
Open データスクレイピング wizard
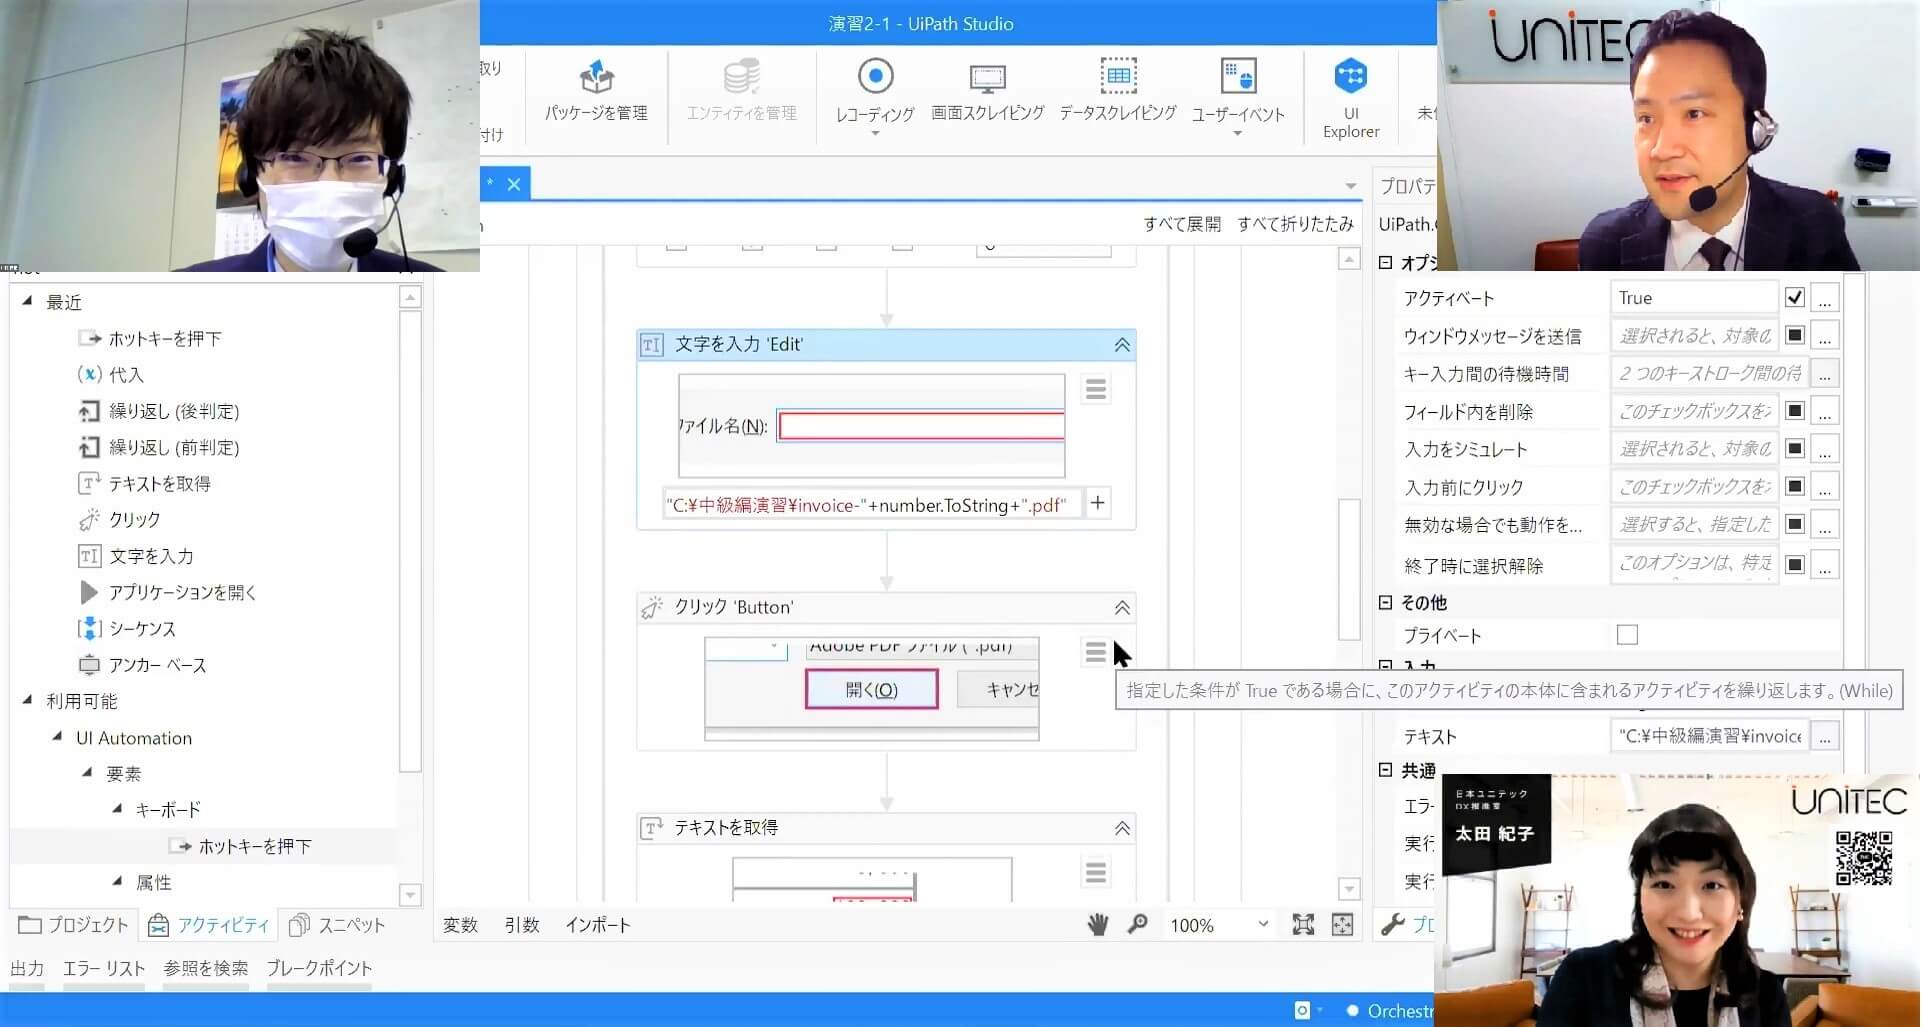point(1118,91)
